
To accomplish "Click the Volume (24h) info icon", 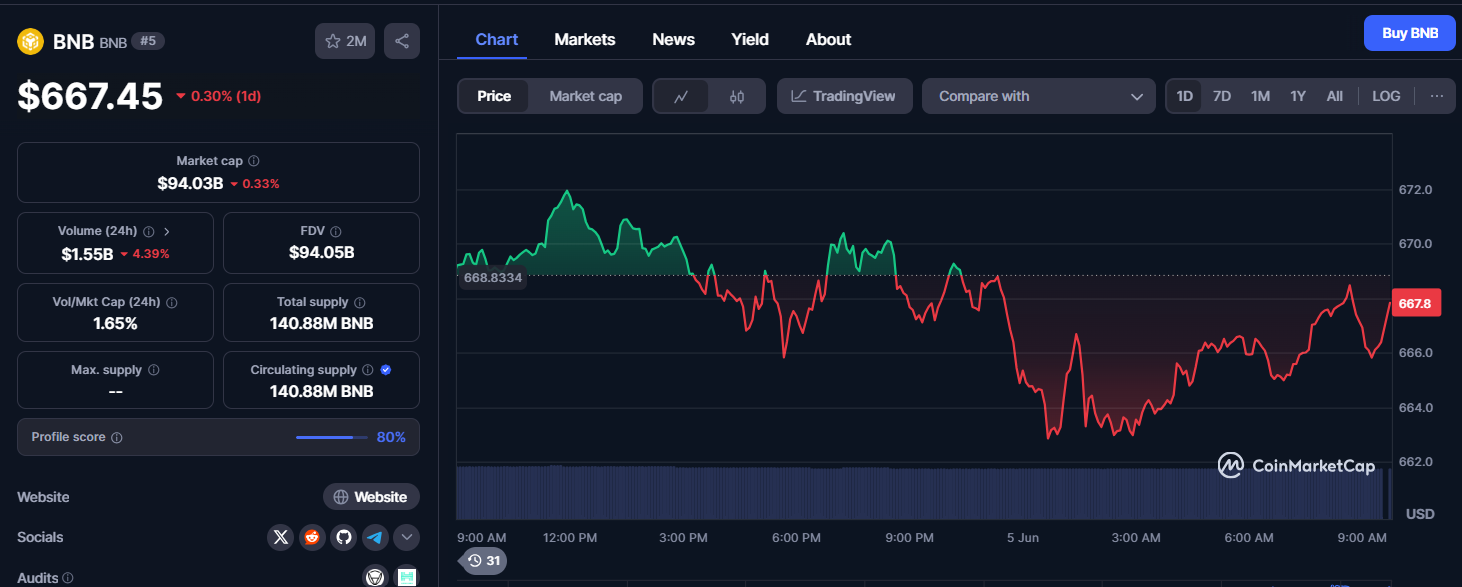I will [x=149, y=231].
